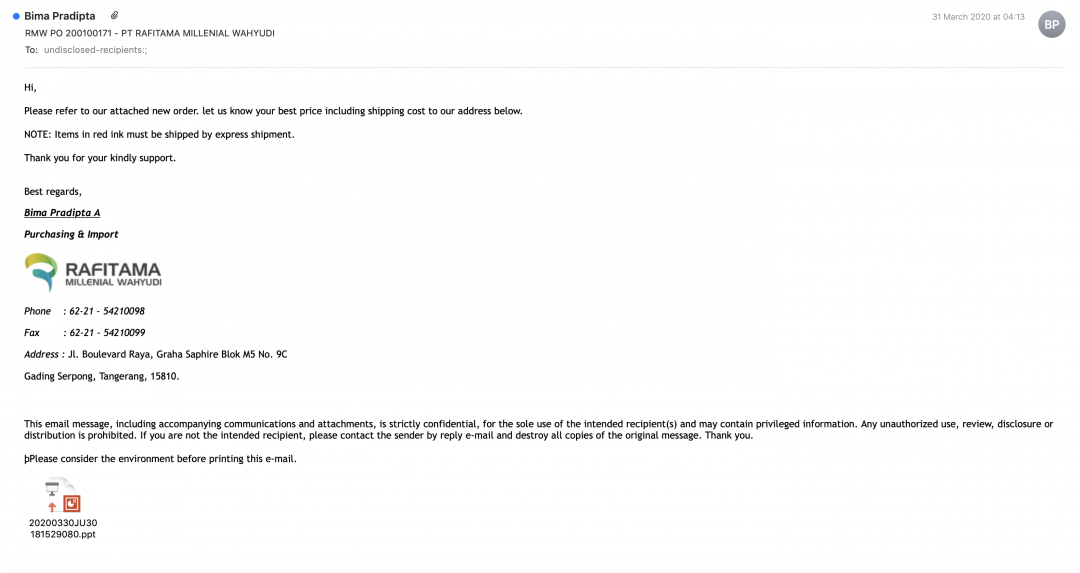Image resolution: width=1080 pixels, height=573 pixels.
Task: Click the email subject line RMW PO 200100171
Action: tap(150, 33)
